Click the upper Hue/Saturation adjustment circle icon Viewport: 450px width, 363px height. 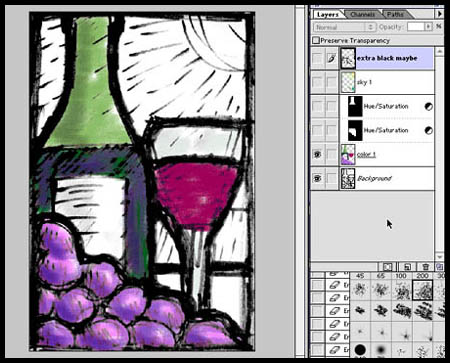tap(429, 107)
